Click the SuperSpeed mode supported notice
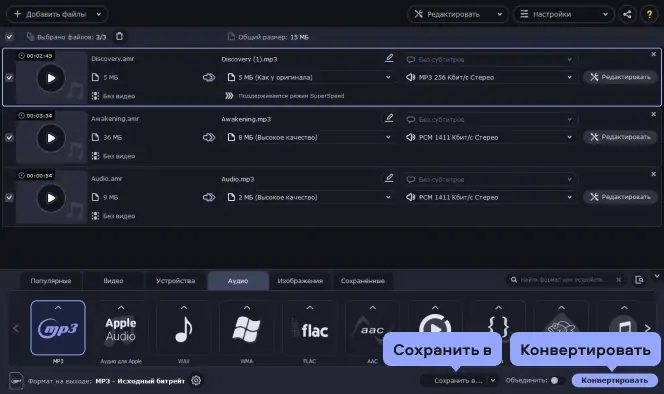The width and height of the screenshot is (664, 394). coord(285,96)
